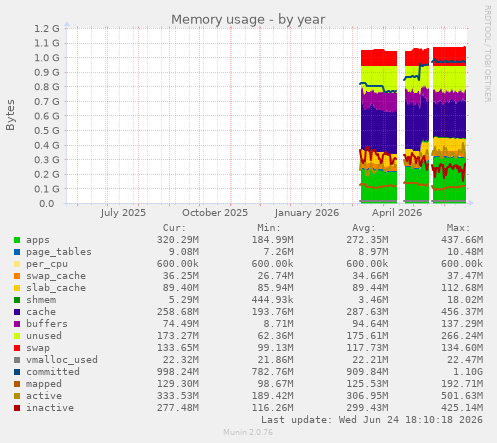
Task: Click the "1.2 G" y-axis value
Action: (47, 29)
